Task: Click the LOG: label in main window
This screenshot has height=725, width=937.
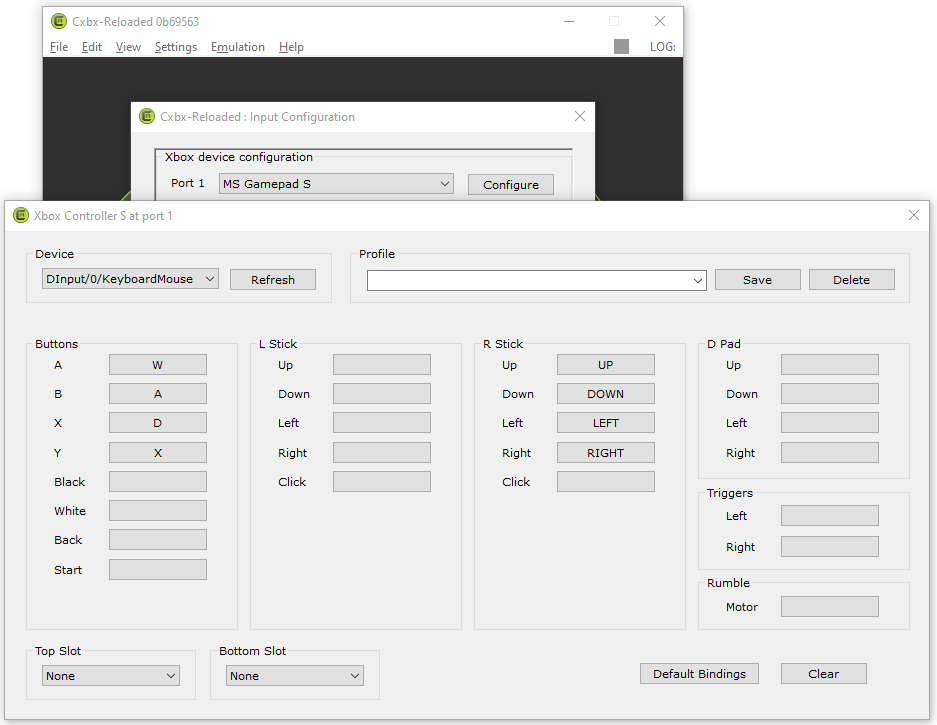Action: tap(663, 47)
